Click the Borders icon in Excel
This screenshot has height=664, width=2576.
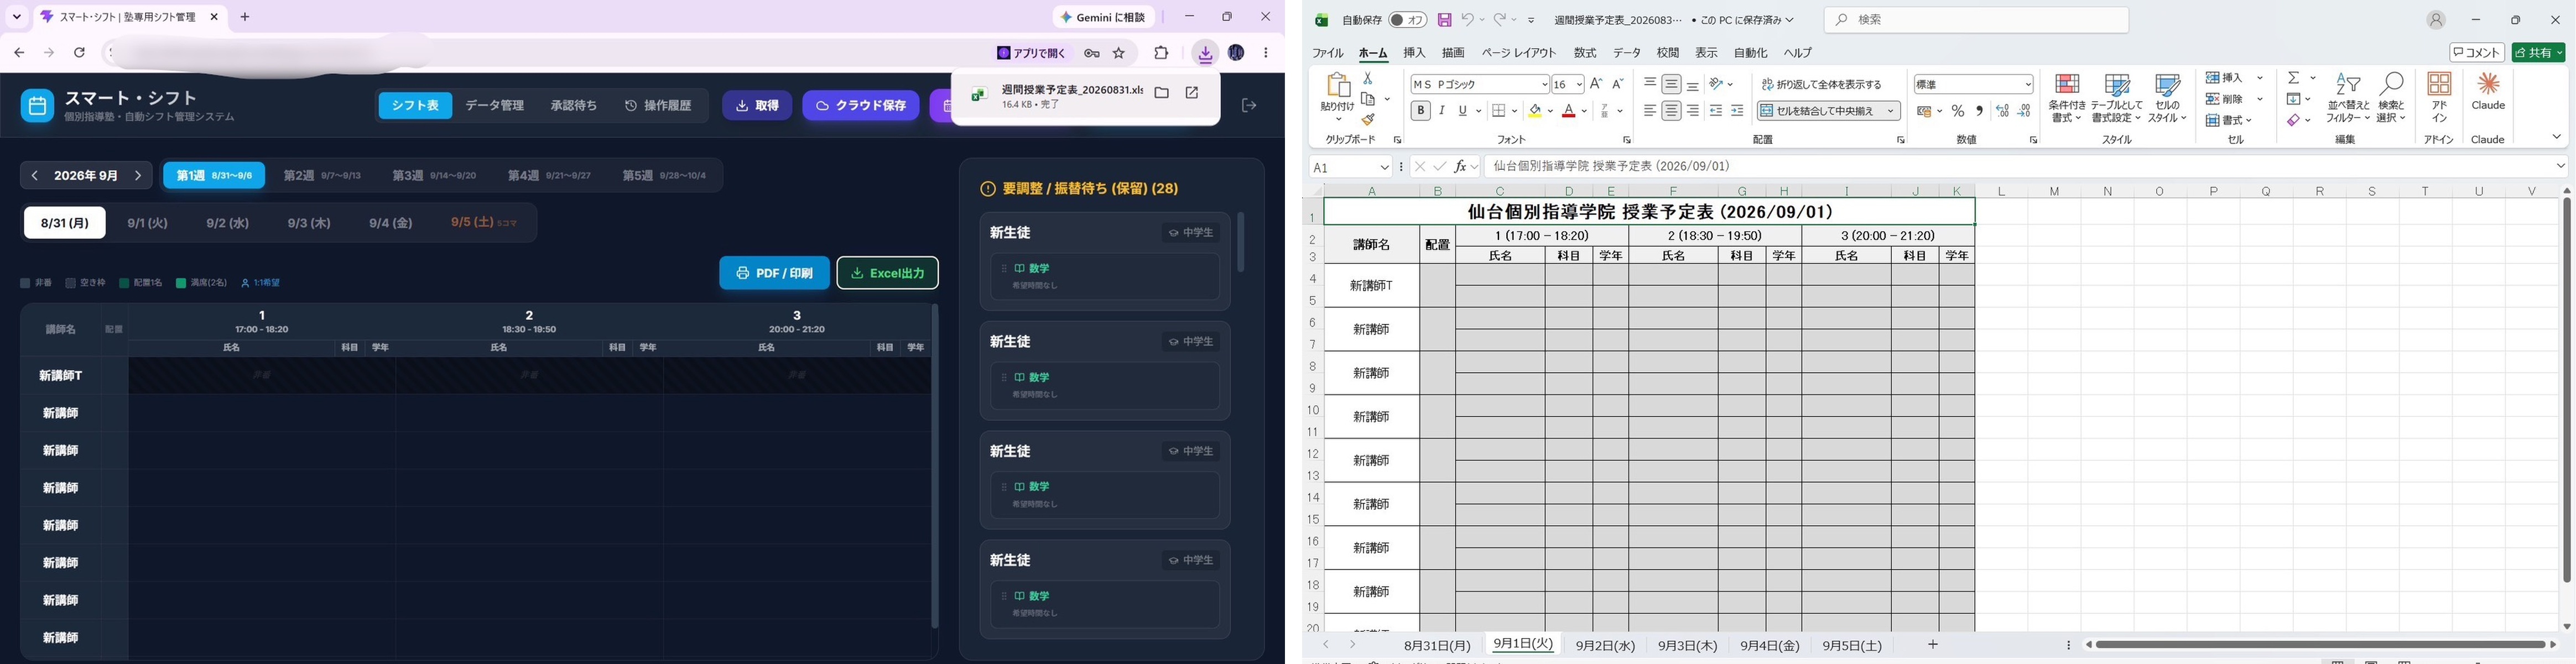coord(1498,111)
